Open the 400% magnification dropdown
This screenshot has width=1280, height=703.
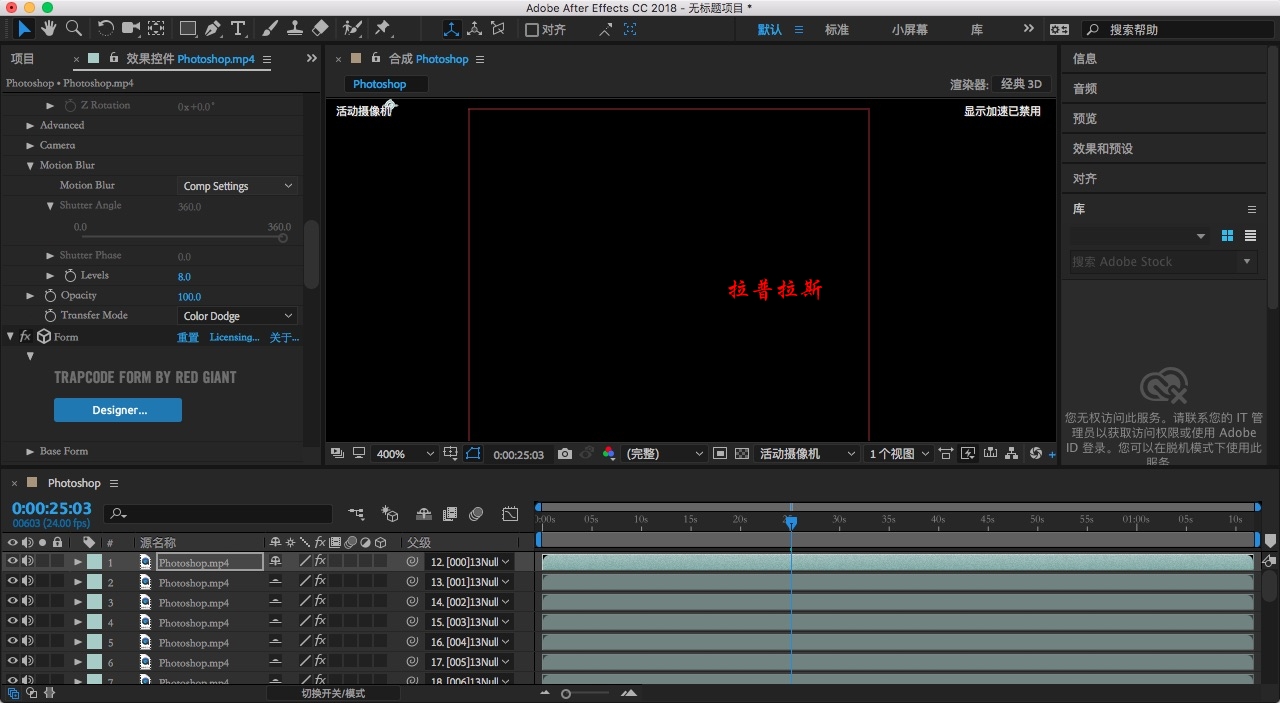tap(405, 454)
